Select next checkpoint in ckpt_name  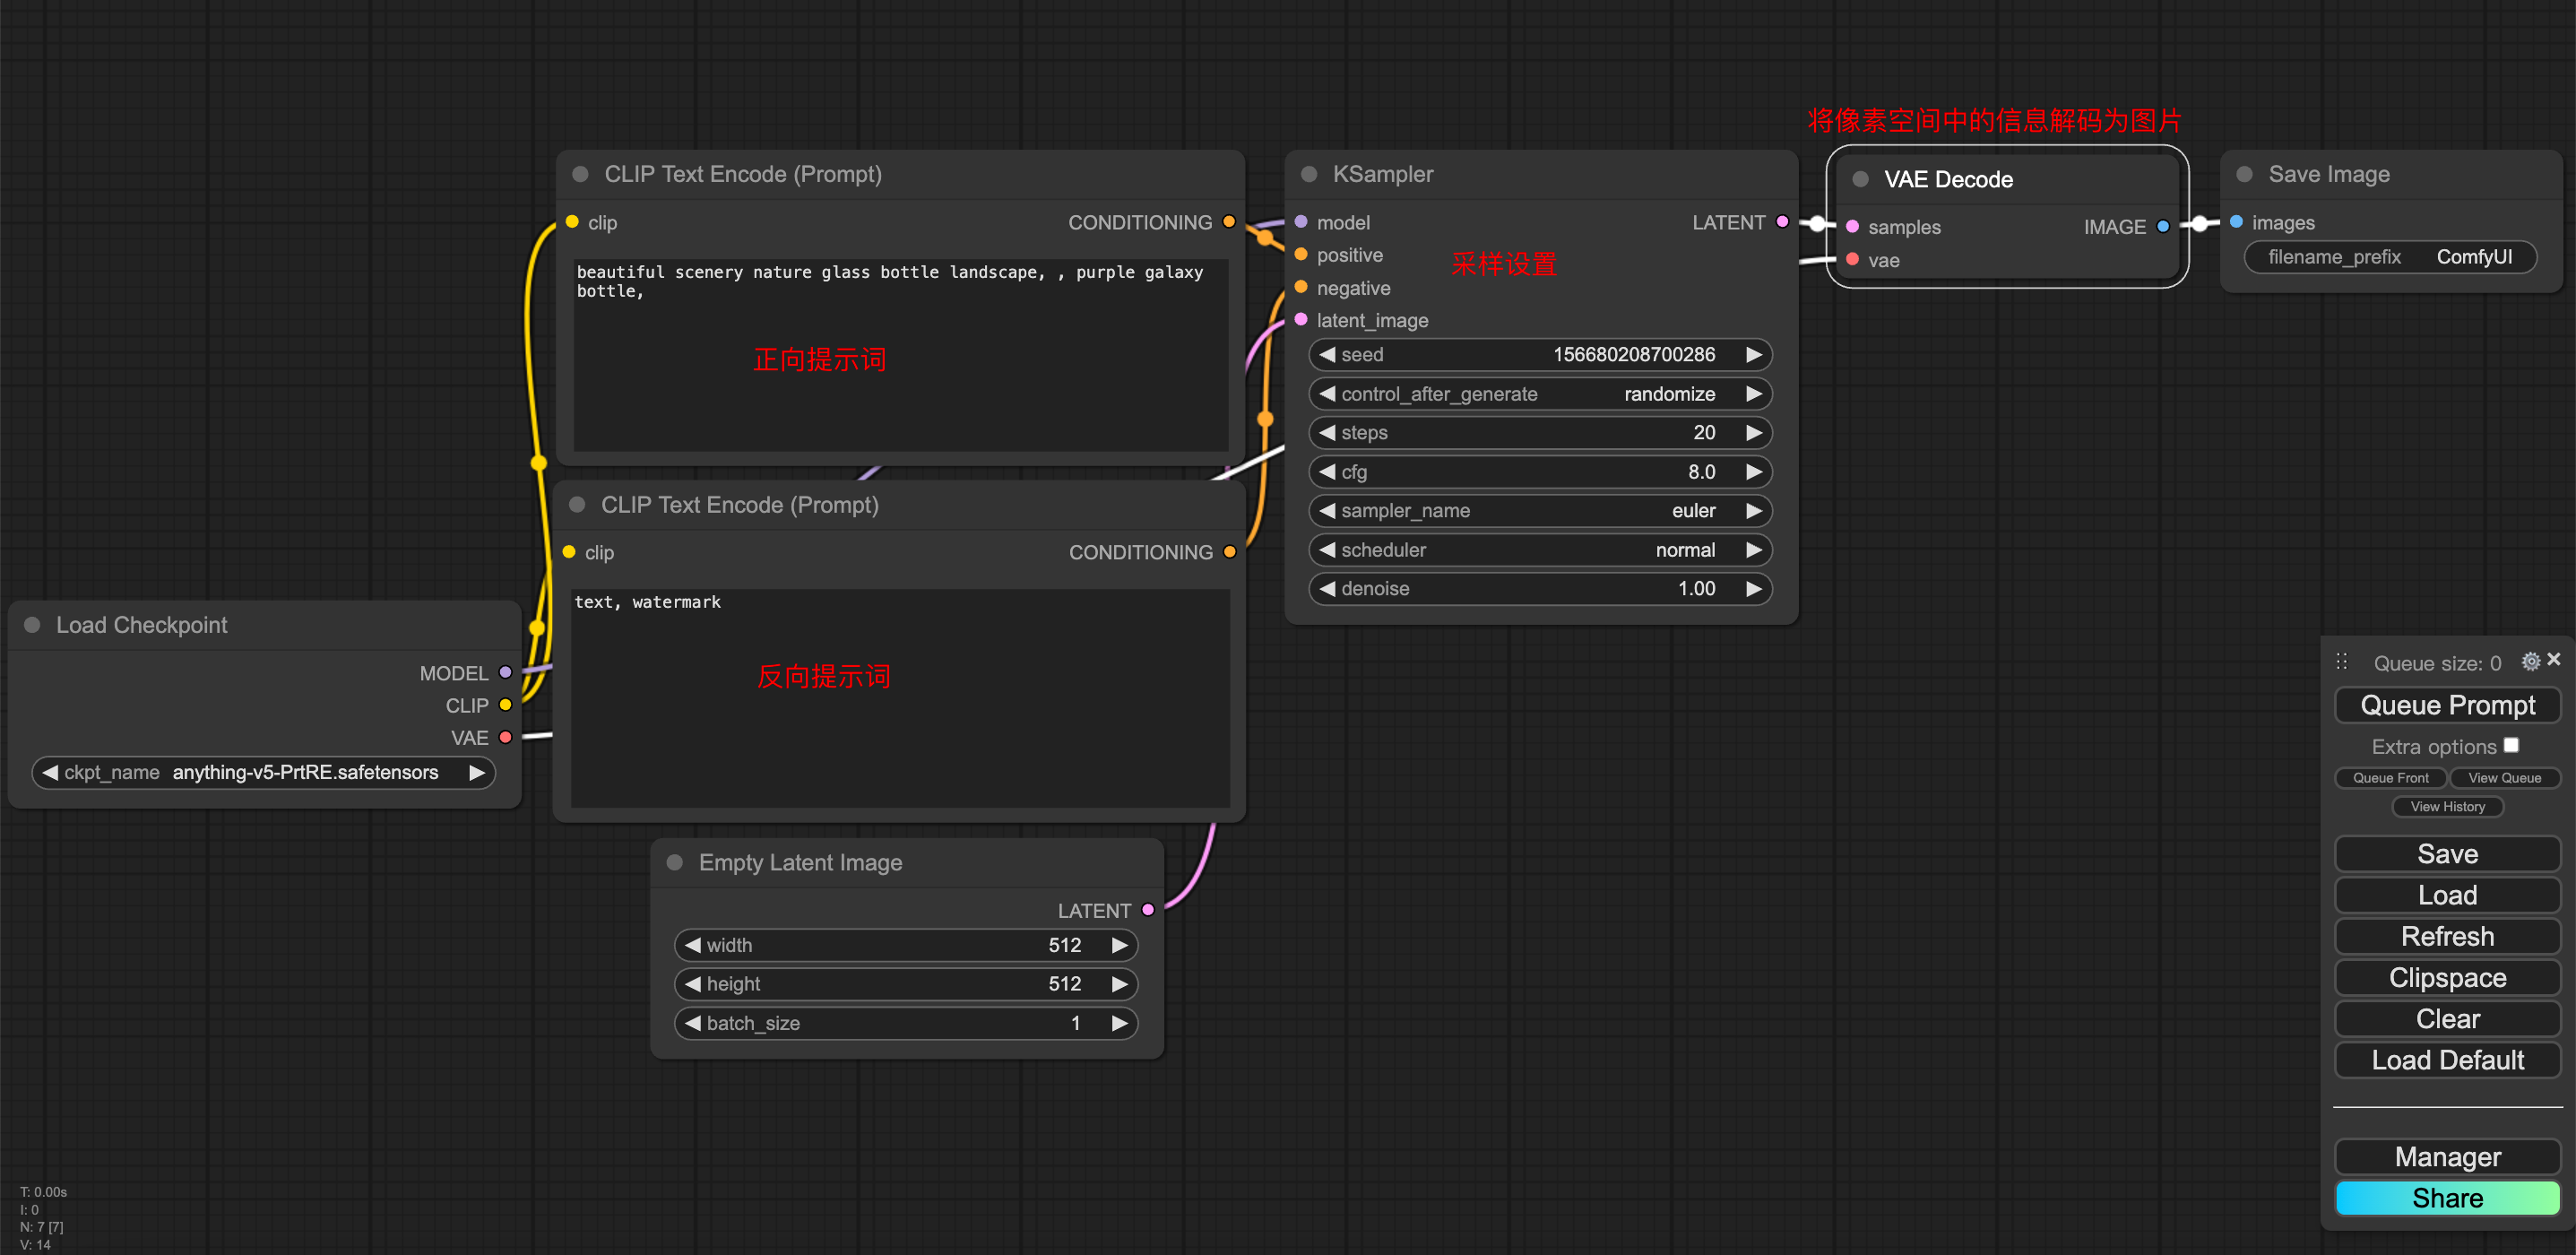click(x=477, y=772)
